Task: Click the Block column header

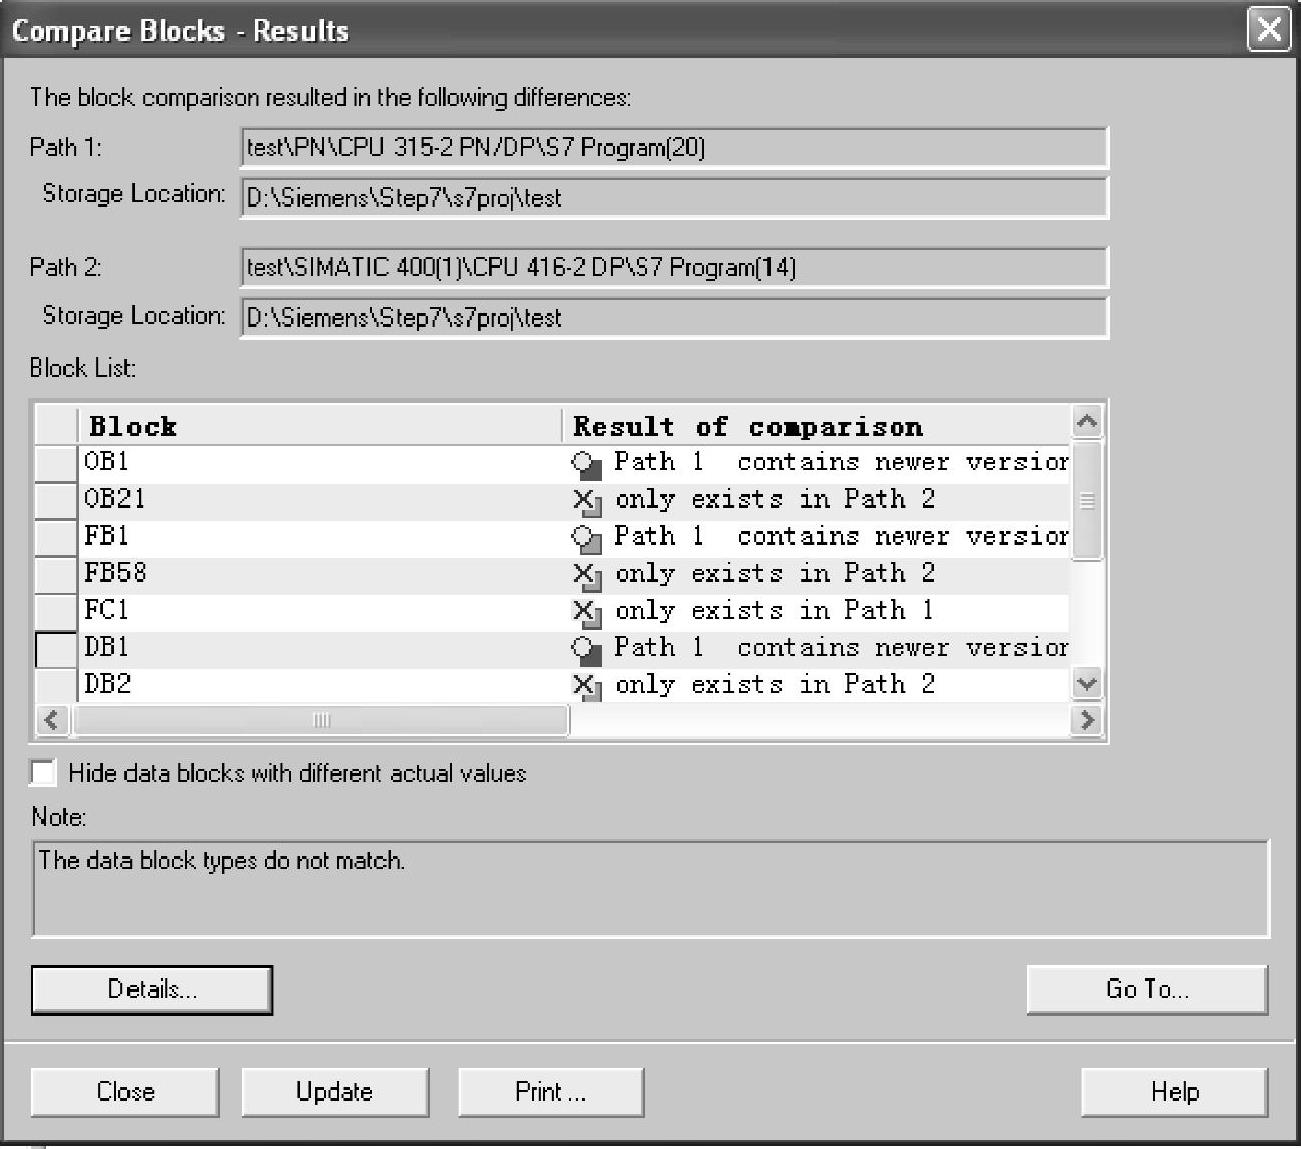Action: [320, 426]
